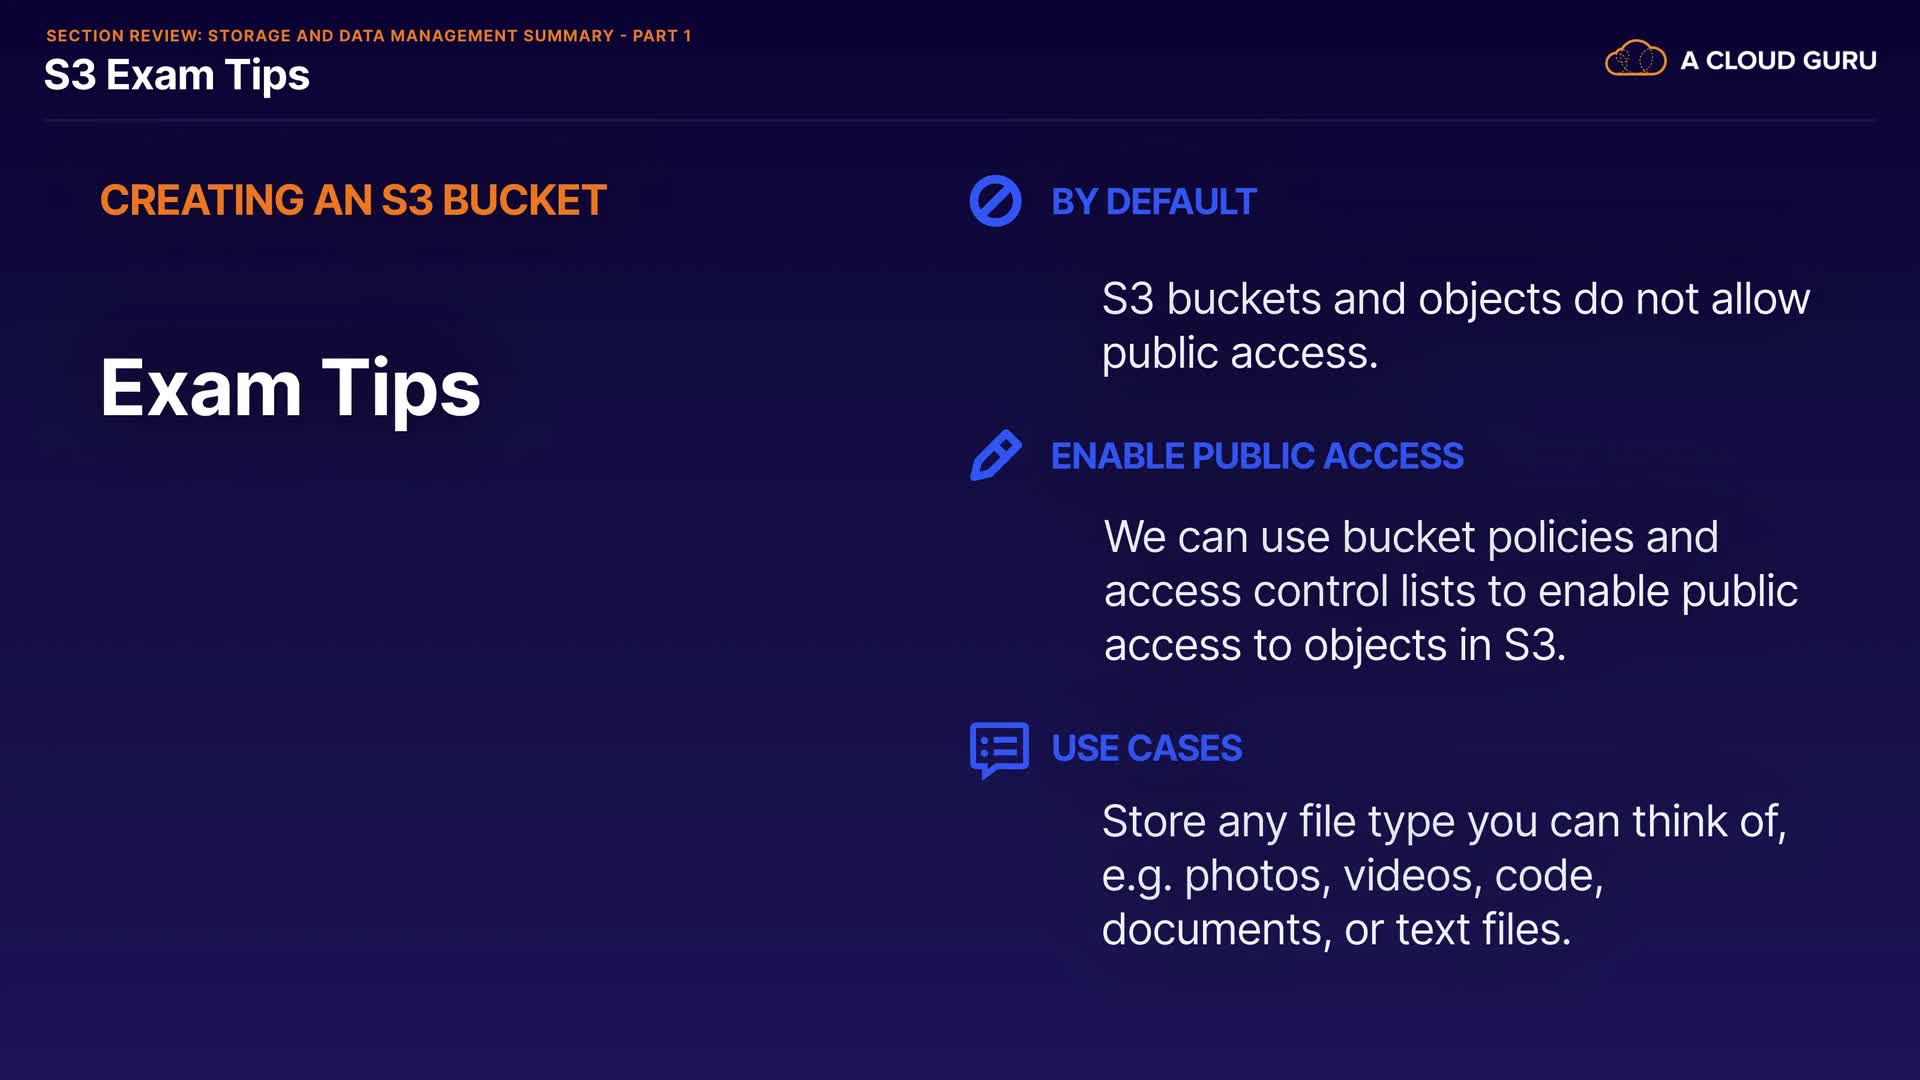Select the USE CASES heading
1920x1080 pixels.
1146,748
